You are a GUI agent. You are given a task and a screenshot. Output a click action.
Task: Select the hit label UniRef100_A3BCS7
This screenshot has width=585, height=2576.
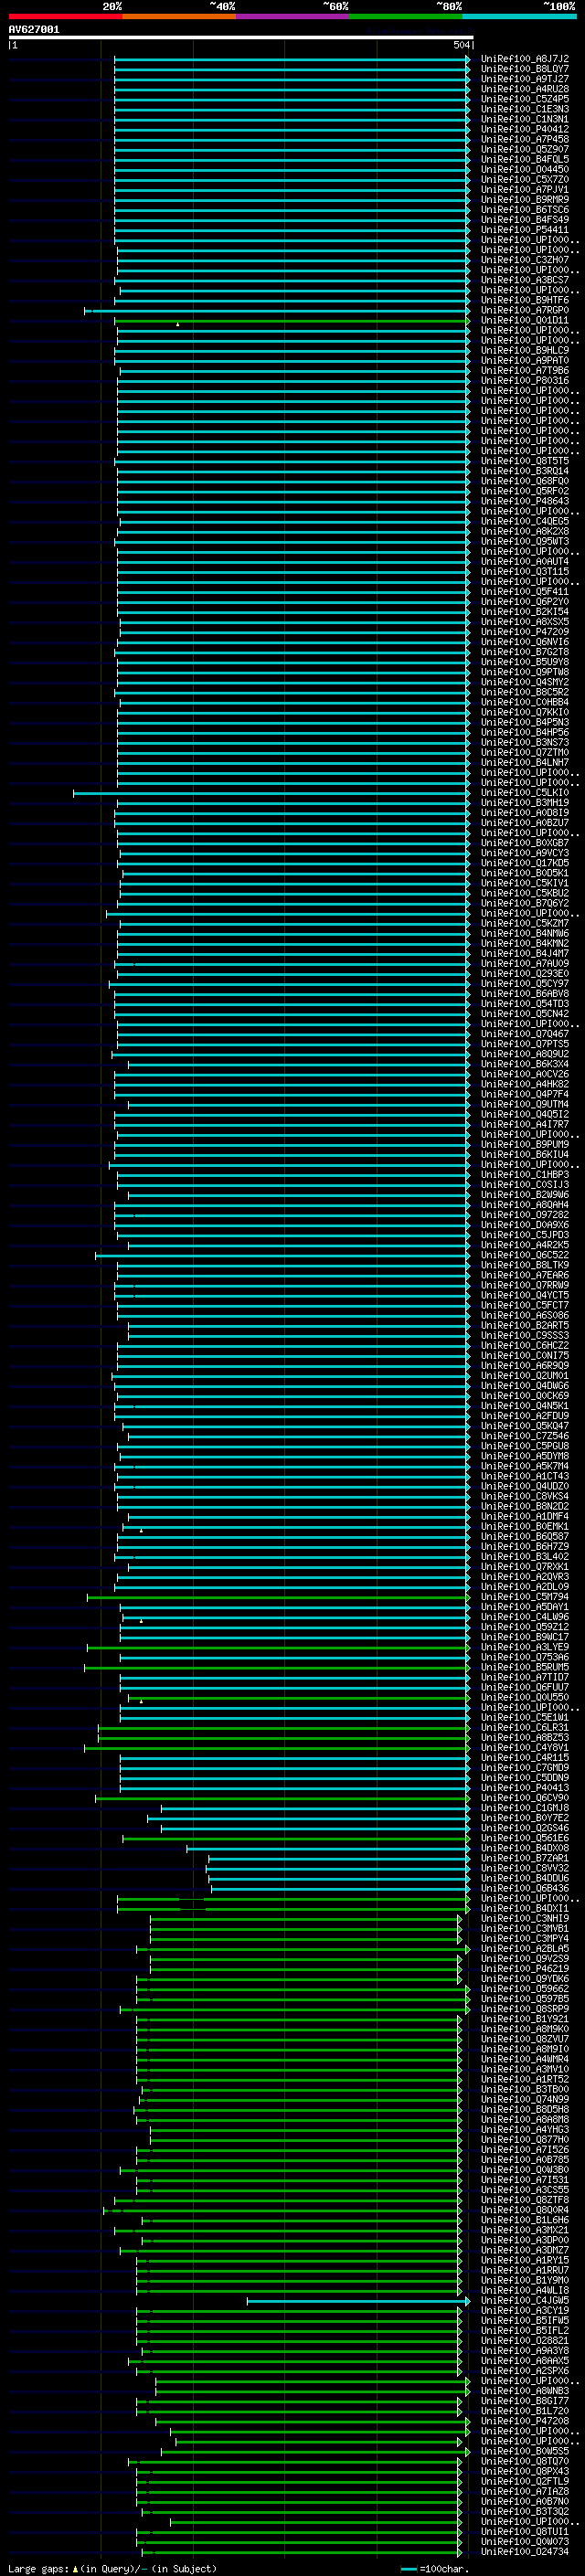click(x=525, y=280)
